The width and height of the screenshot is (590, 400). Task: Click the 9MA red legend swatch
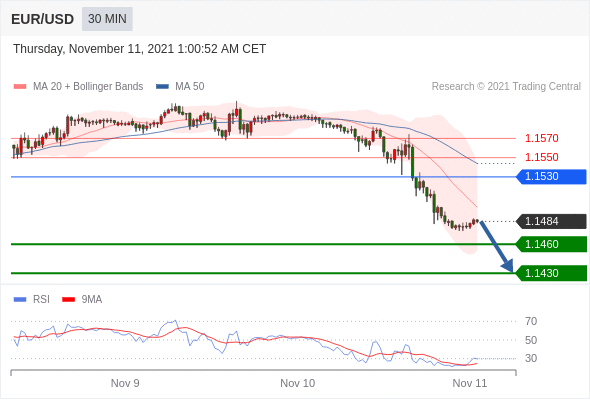68,300
